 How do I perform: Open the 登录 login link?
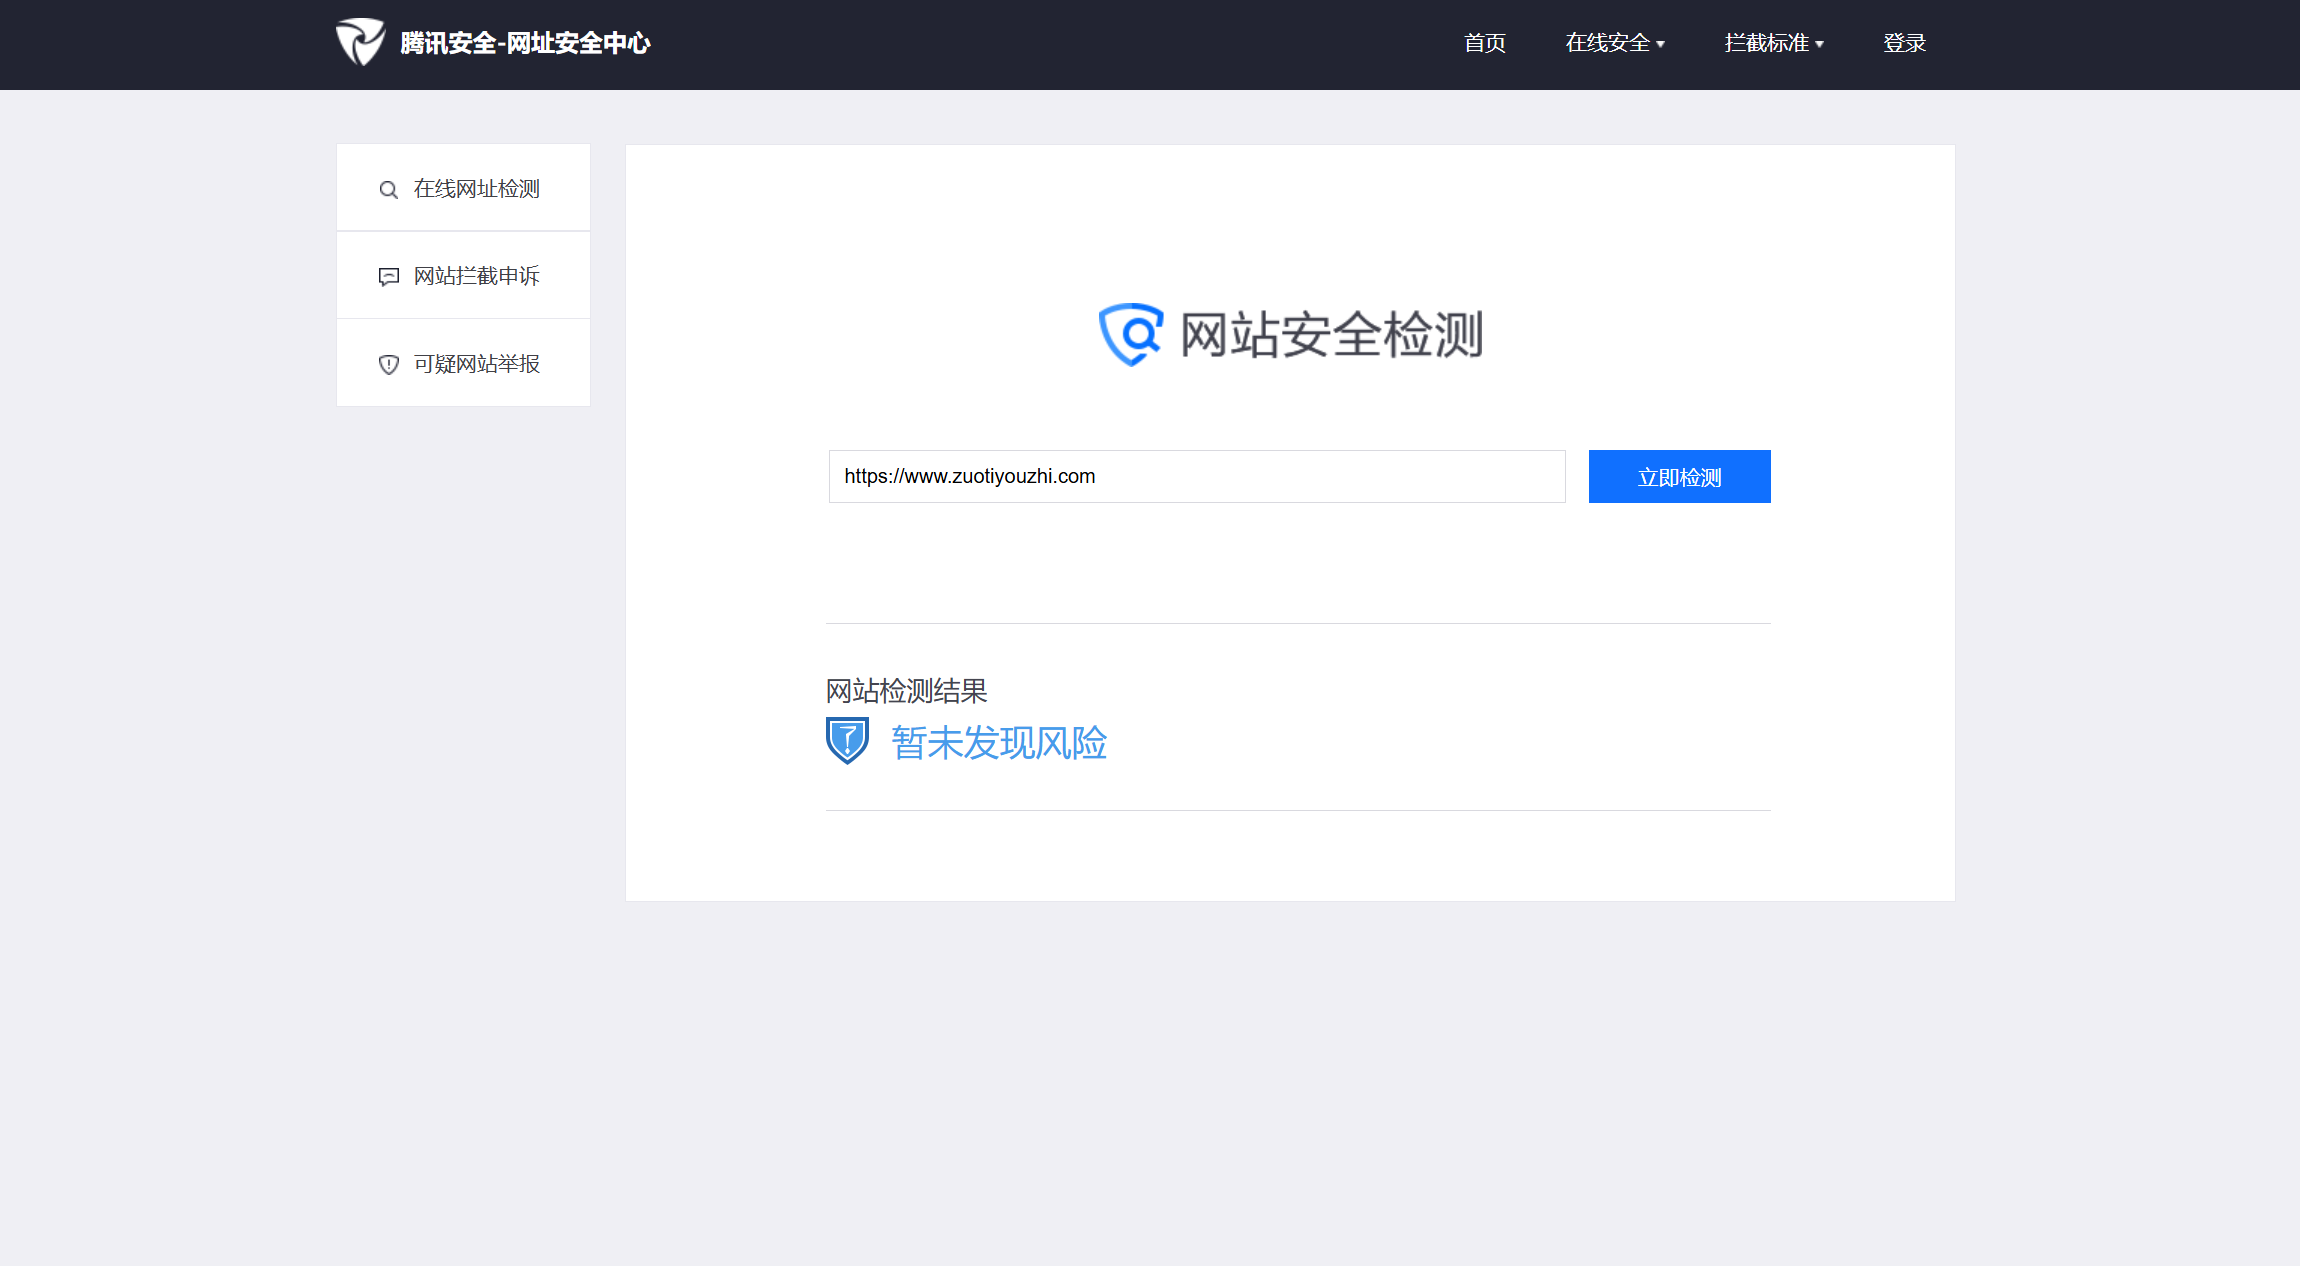[1904, 43]
